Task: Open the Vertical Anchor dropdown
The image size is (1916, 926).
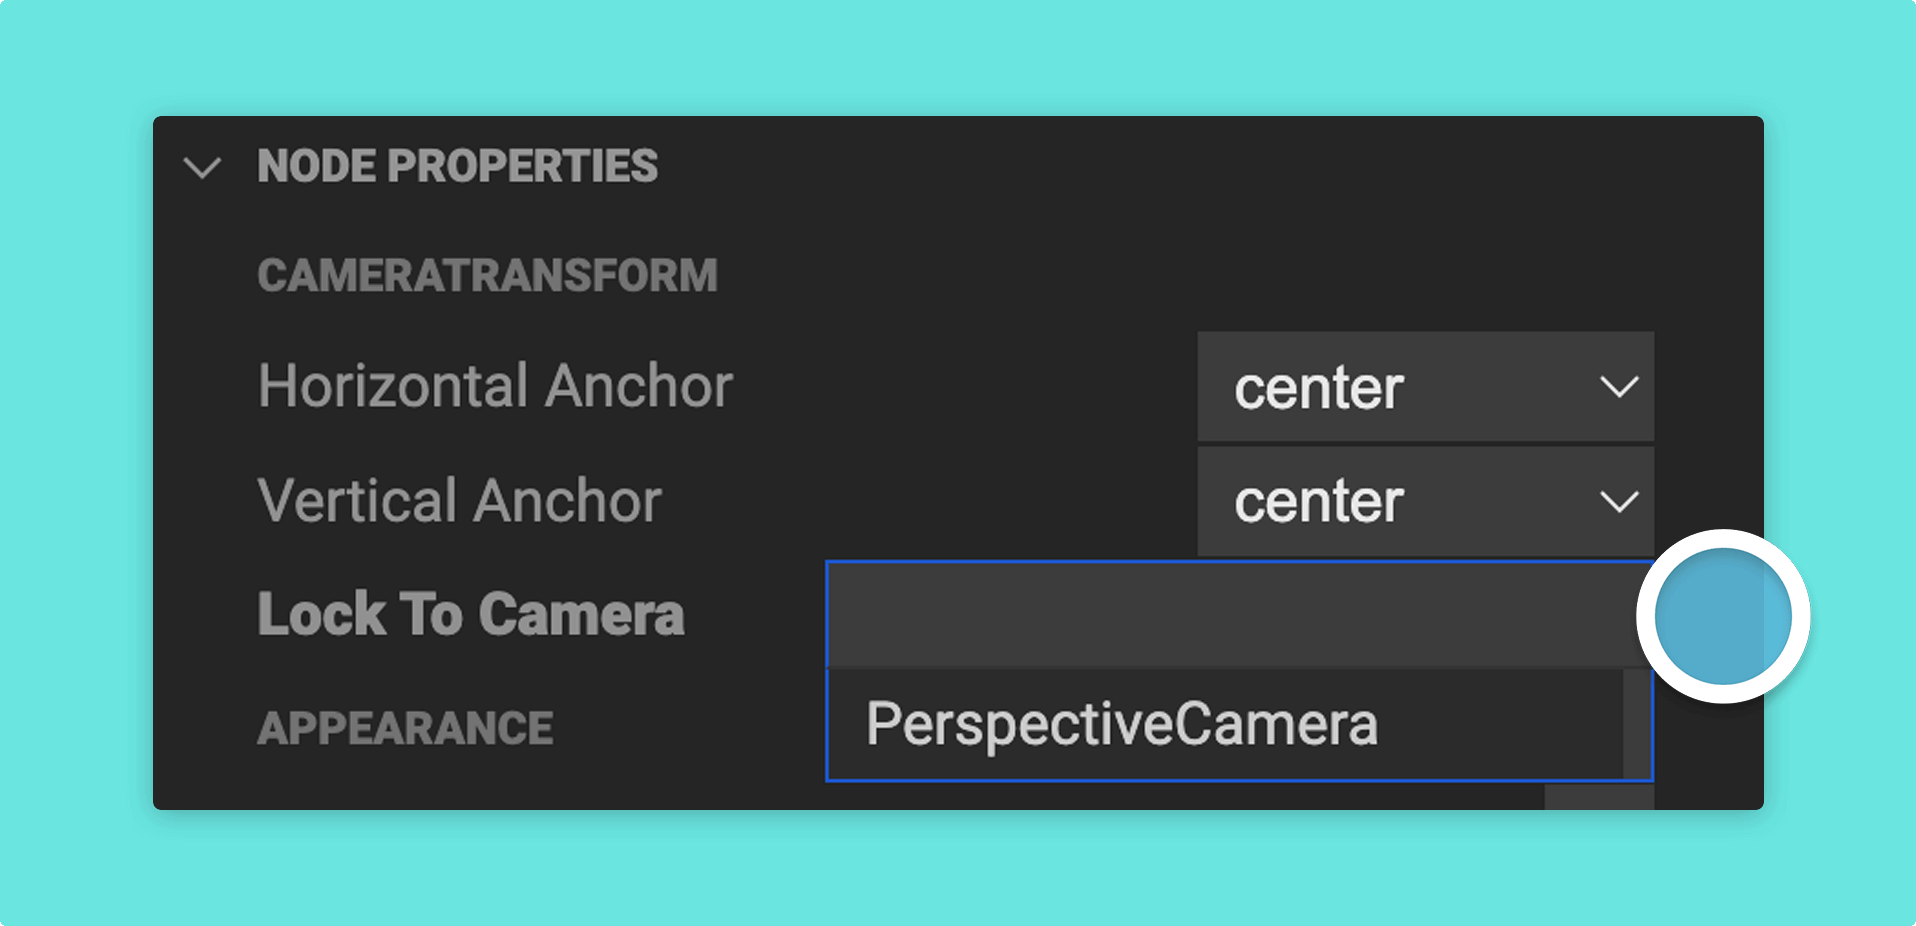Action: [1425, 501]
